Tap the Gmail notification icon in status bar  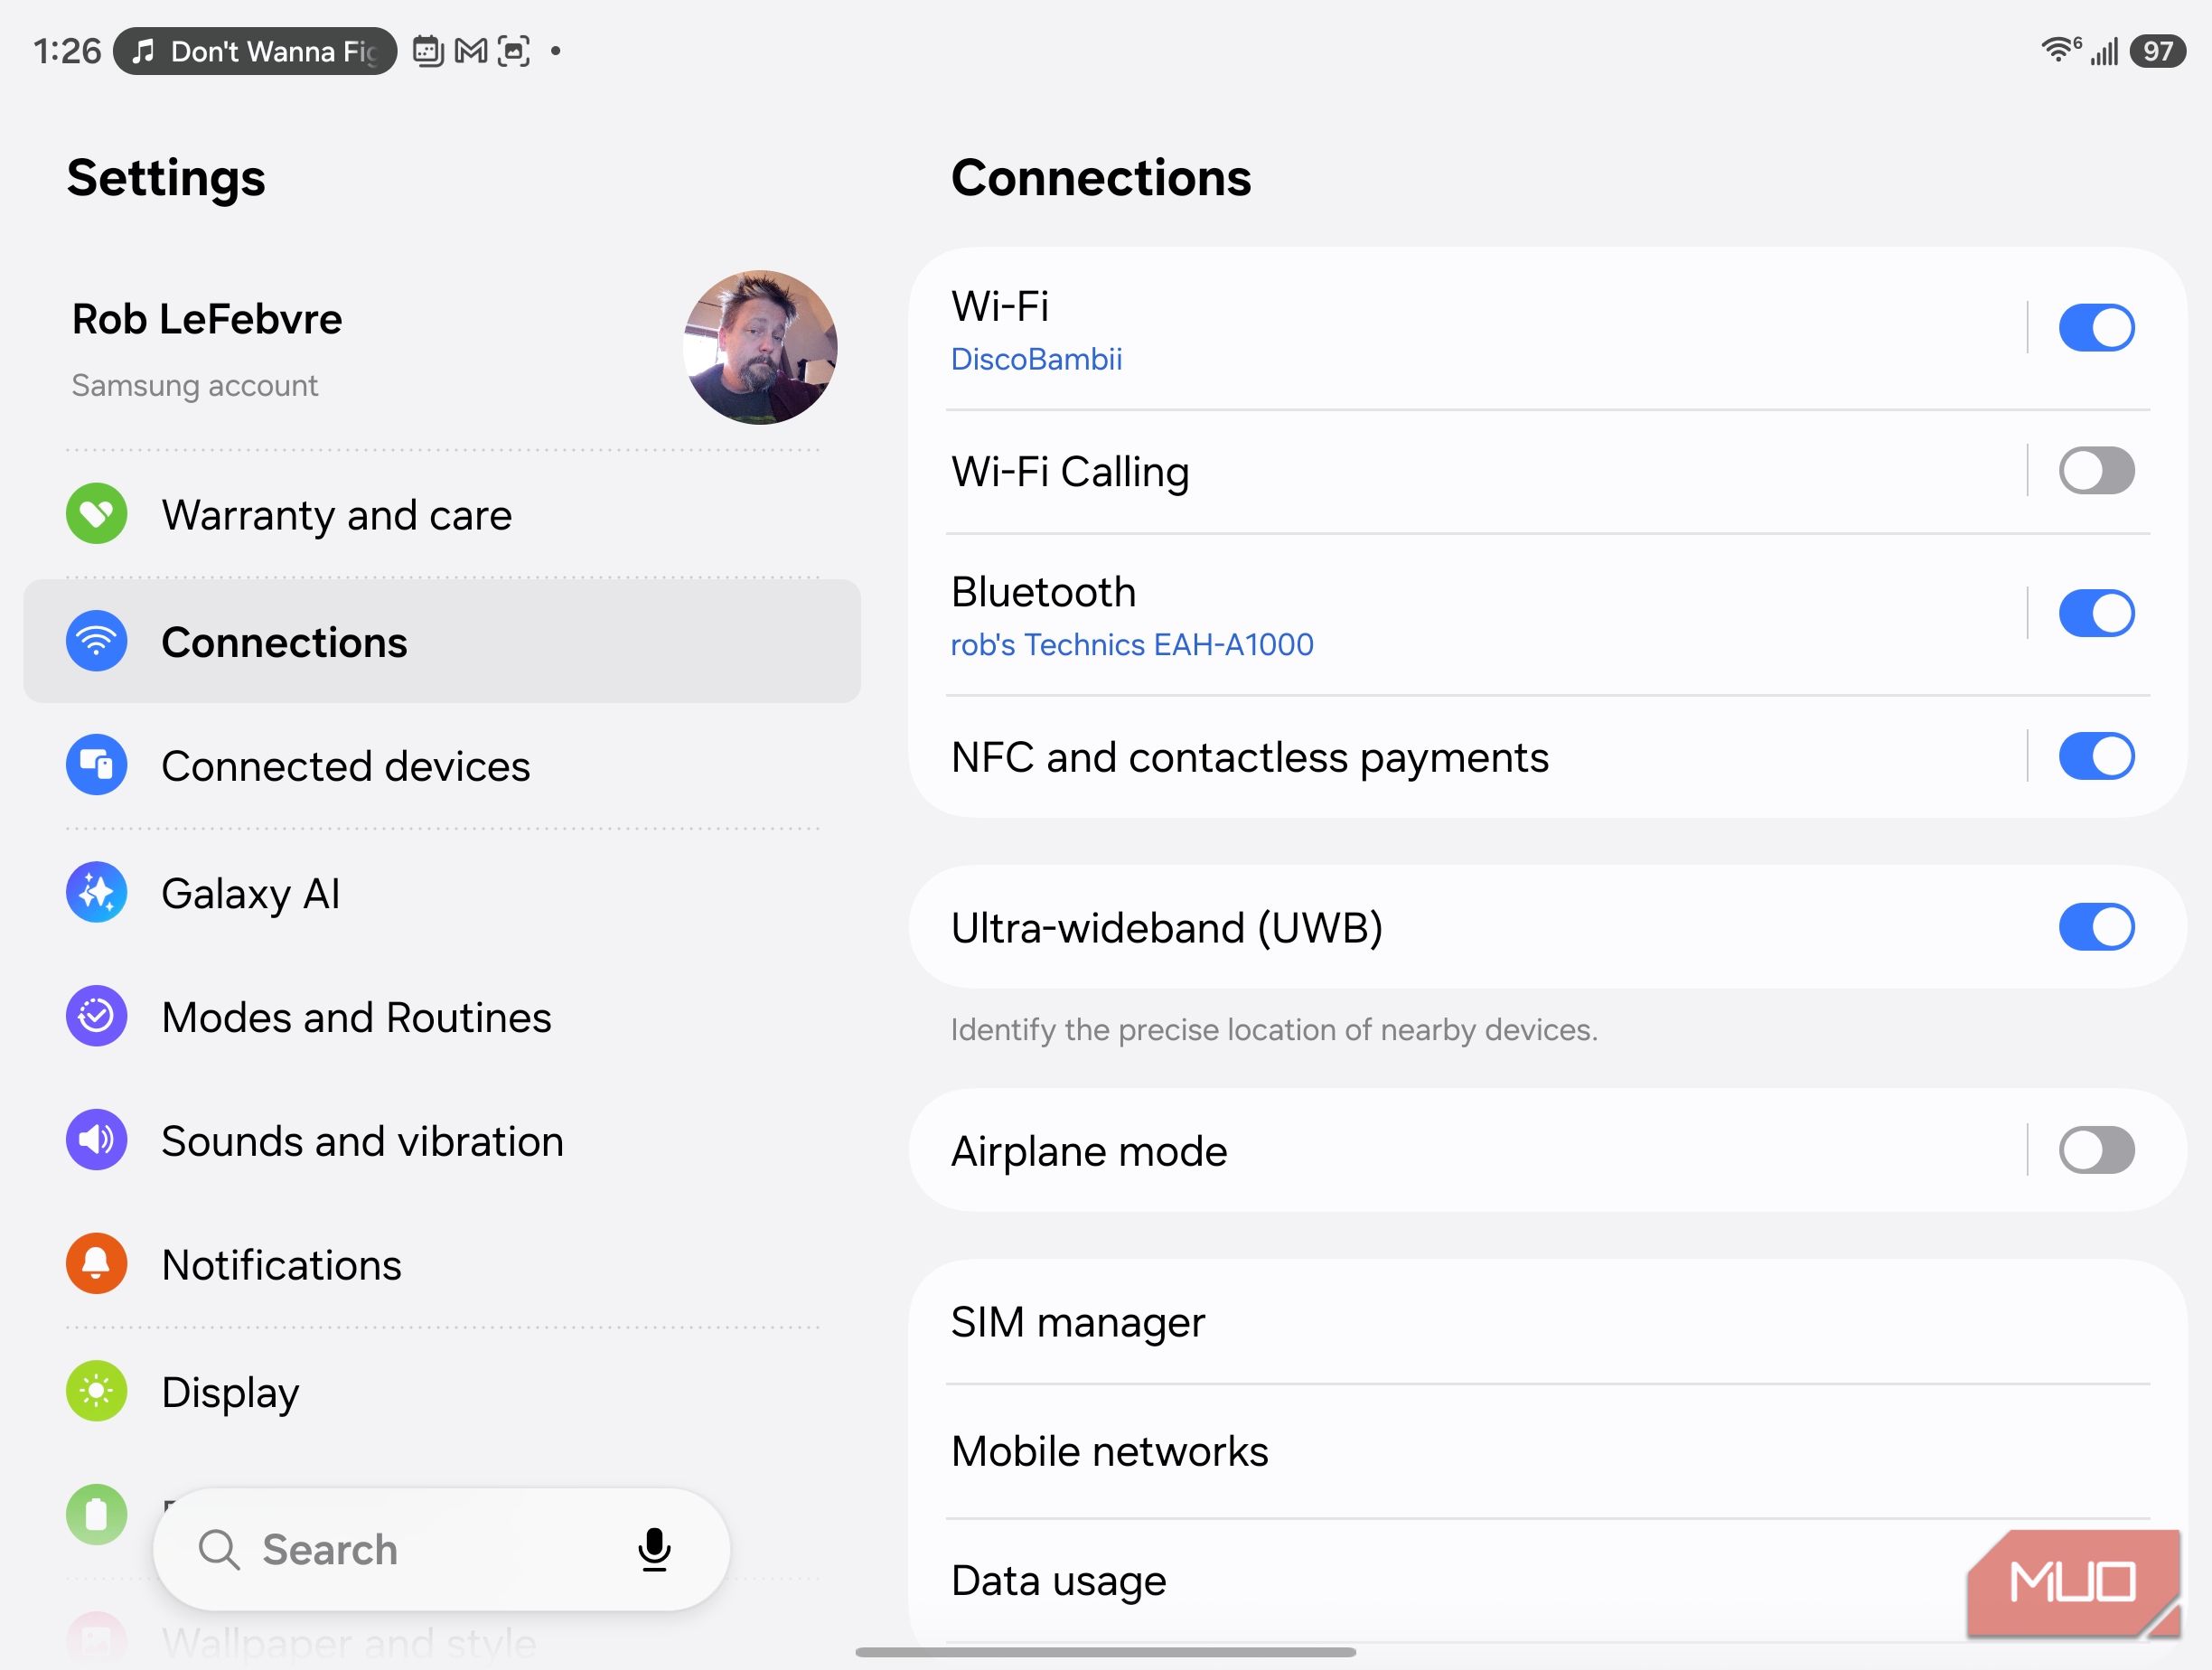(x=470, y=50)
